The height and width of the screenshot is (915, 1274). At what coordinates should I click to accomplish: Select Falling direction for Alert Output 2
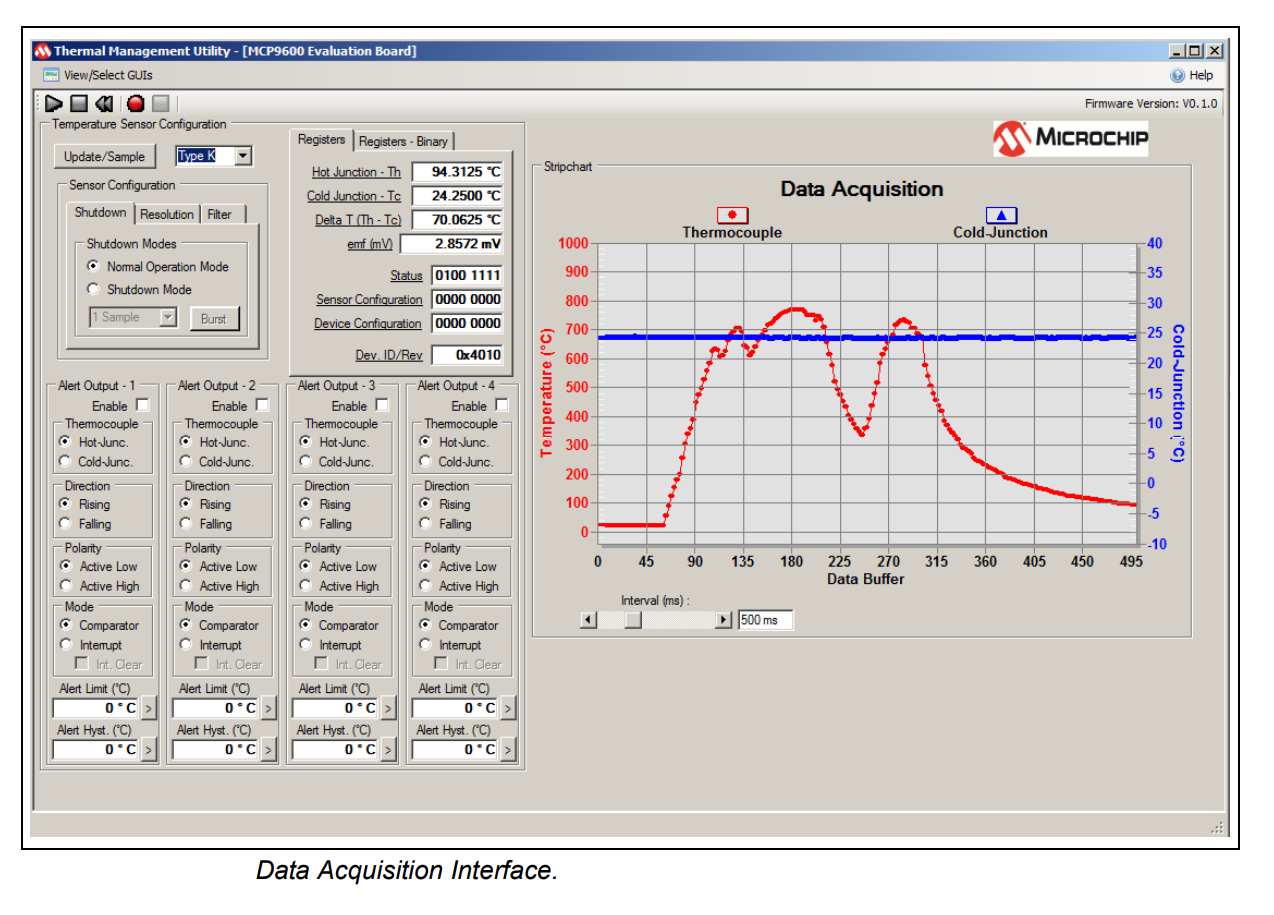pos(187,523)
